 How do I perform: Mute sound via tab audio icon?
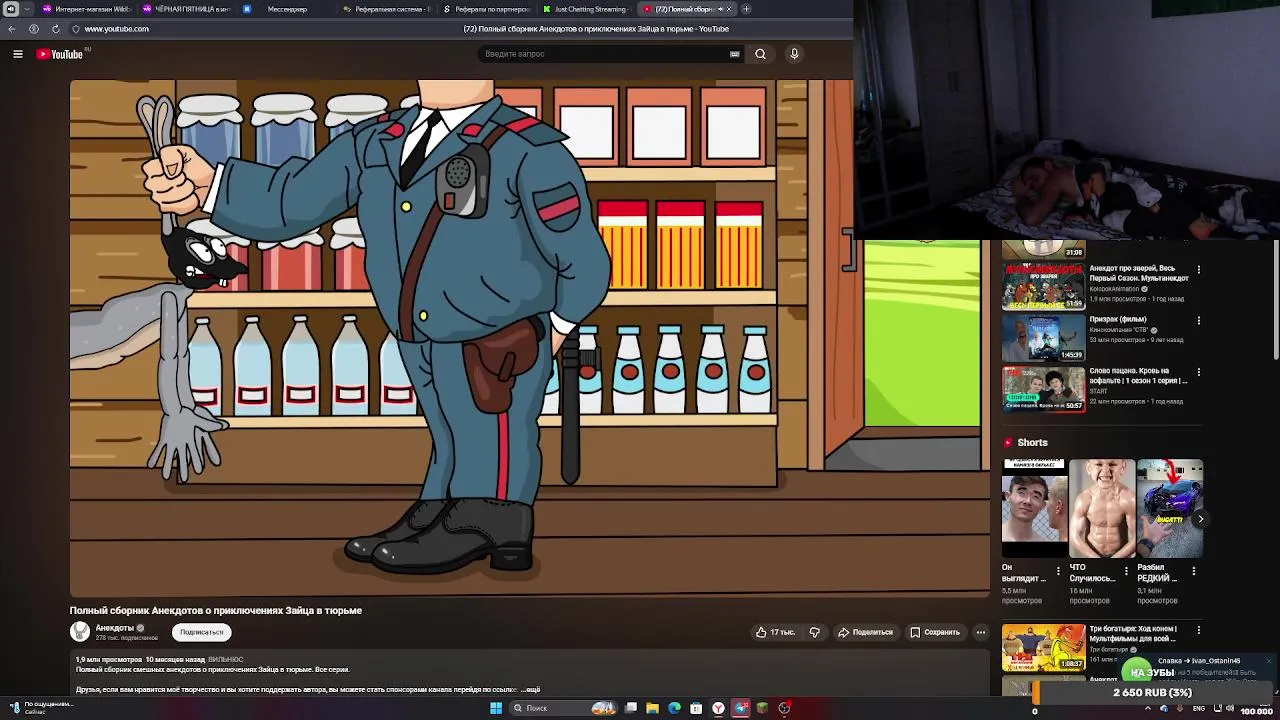click(x=720, y=9)
